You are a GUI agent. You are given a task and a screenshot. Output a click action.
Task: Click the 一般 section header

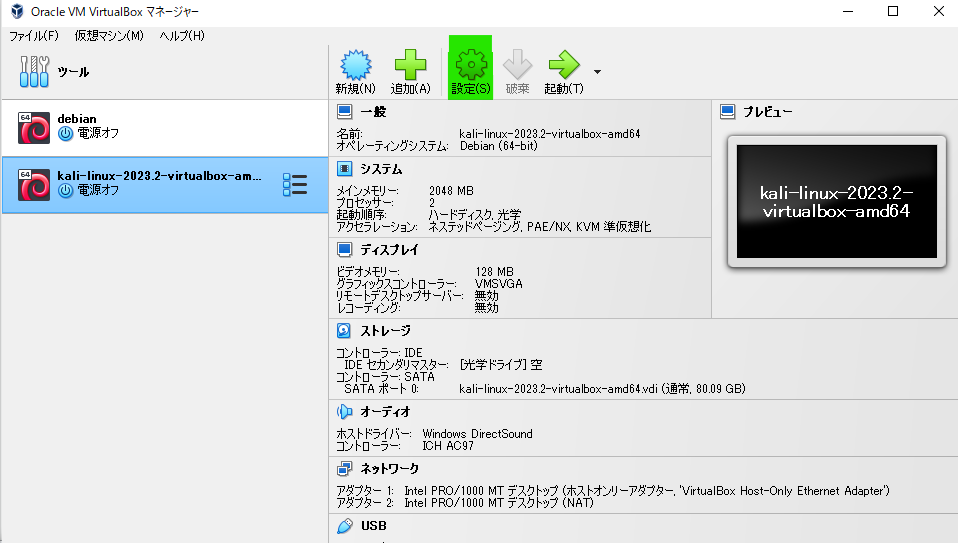coord(373,112)
